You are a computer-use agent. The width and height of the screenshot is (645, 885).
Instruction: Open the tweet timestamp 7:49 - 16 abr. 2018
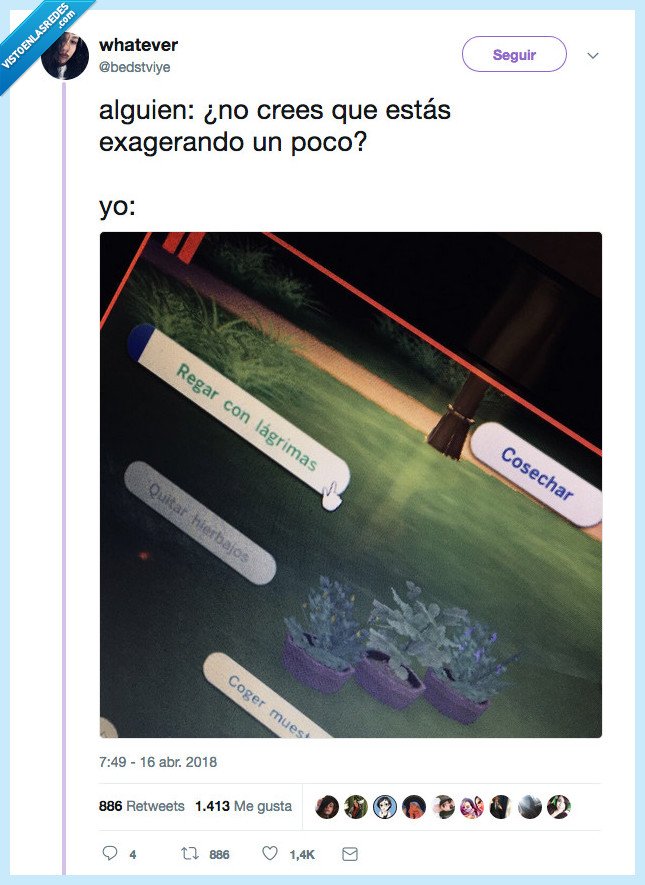tap(158, 762)
